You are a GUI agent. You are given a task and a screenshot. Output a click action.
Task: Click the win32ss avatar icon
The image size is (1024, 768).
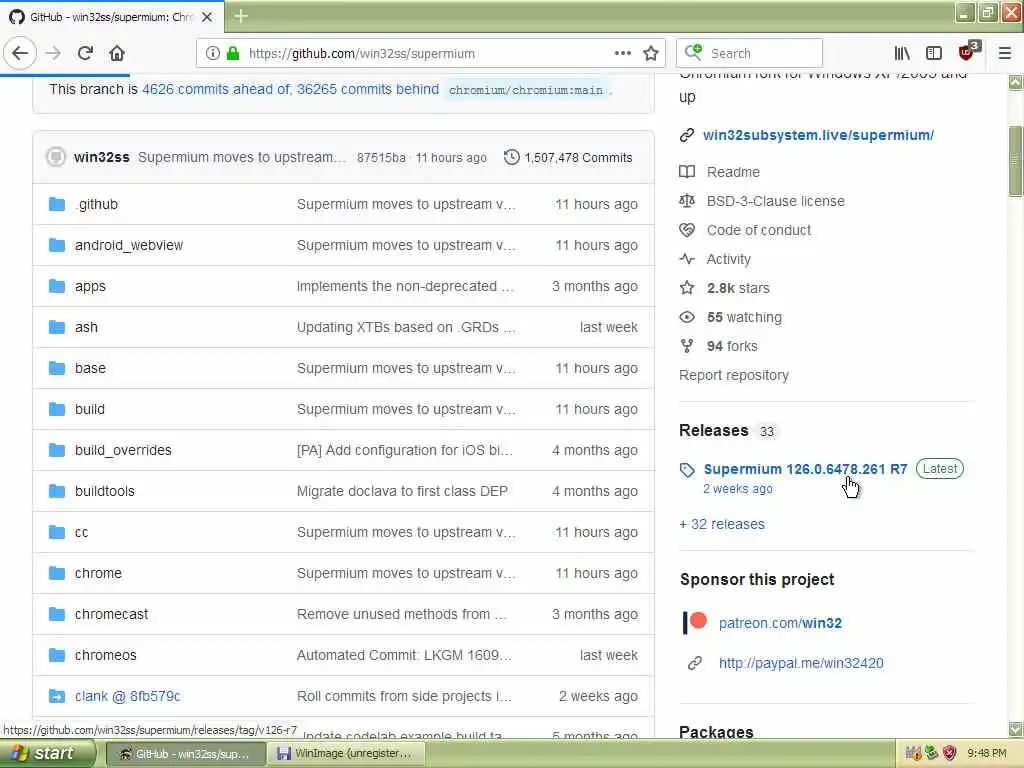point(56,157)
